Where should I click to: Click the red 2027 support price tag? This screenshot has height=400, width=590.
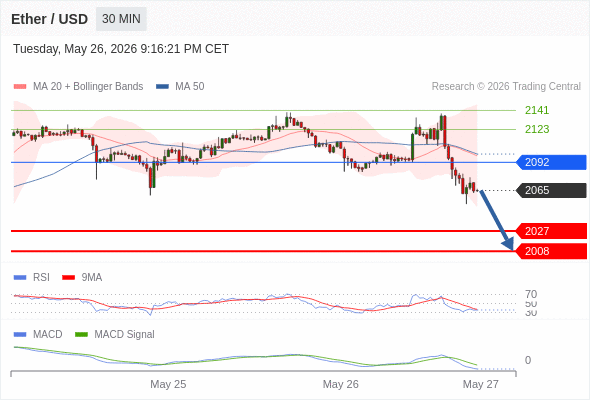[x=551, y=231]
